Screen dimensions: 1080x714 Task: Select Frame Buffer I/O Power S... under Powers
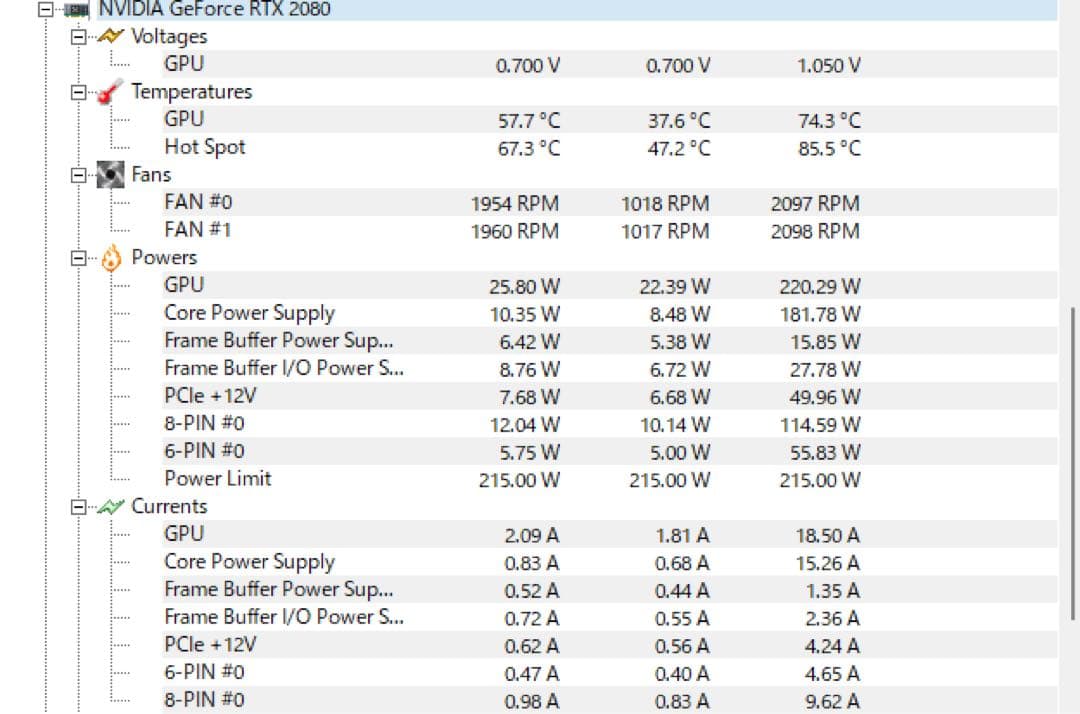pos(610,368)
